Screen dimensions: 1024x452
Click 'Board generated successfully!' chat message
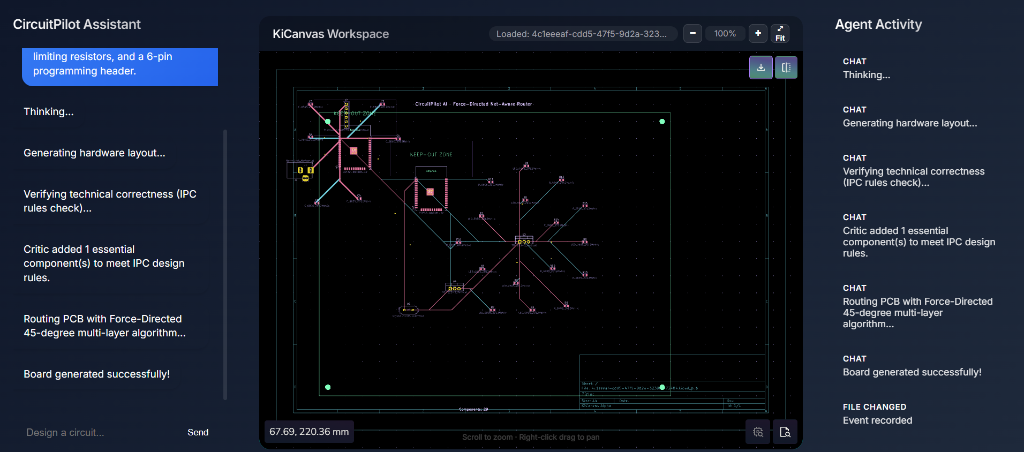coord(97,374)
